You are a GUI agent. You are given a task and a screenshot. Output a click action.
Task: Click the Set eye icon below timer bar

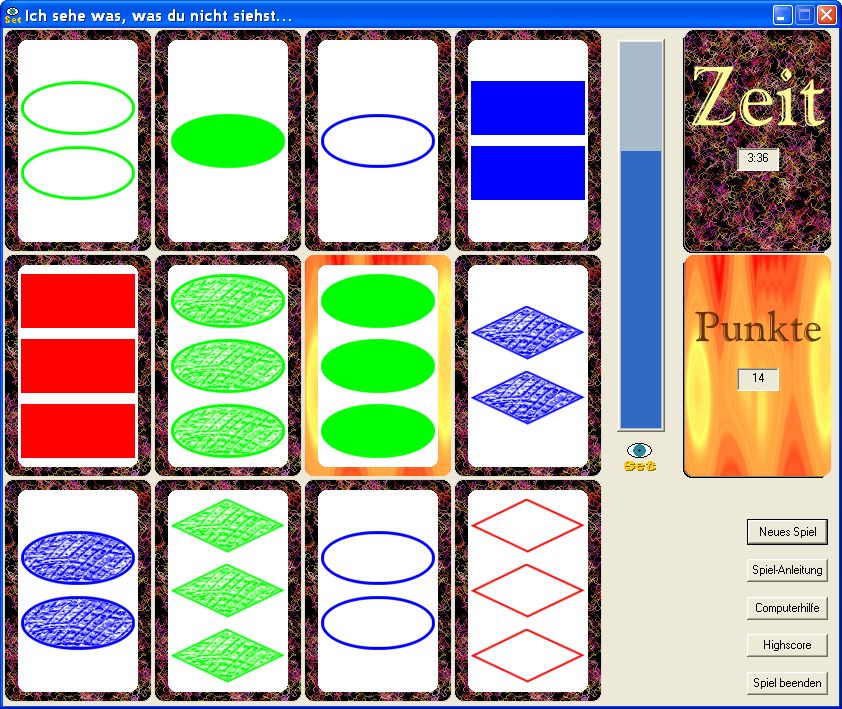640,457
